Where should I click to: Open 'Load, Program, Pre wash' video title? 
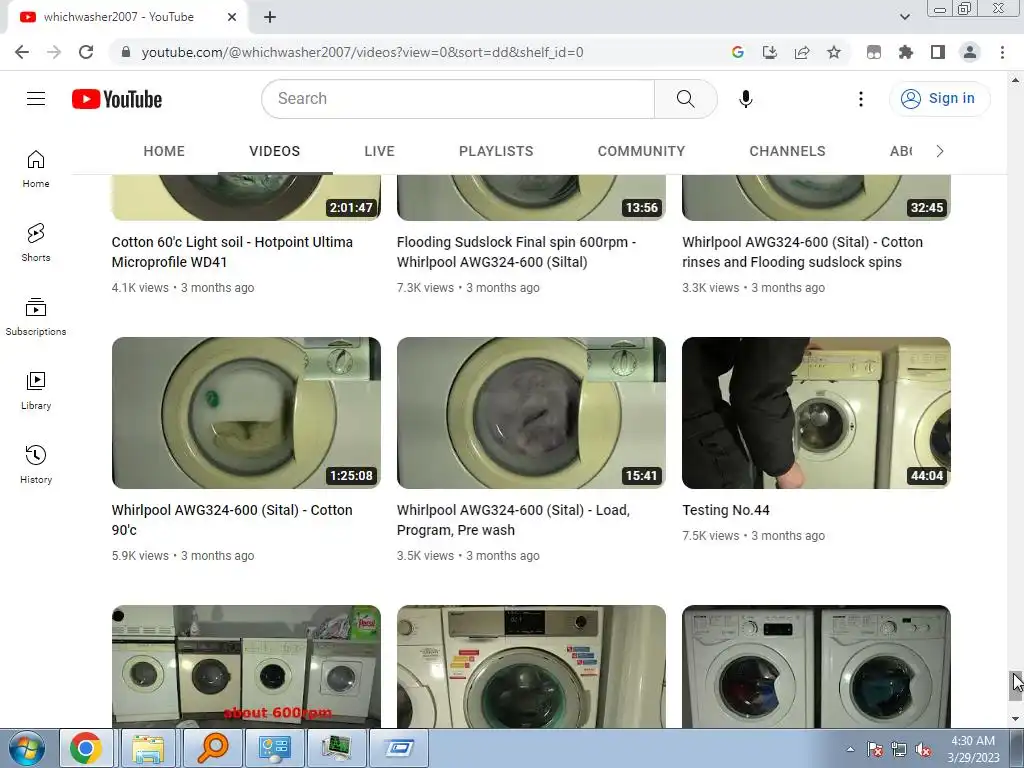[513, 520]
